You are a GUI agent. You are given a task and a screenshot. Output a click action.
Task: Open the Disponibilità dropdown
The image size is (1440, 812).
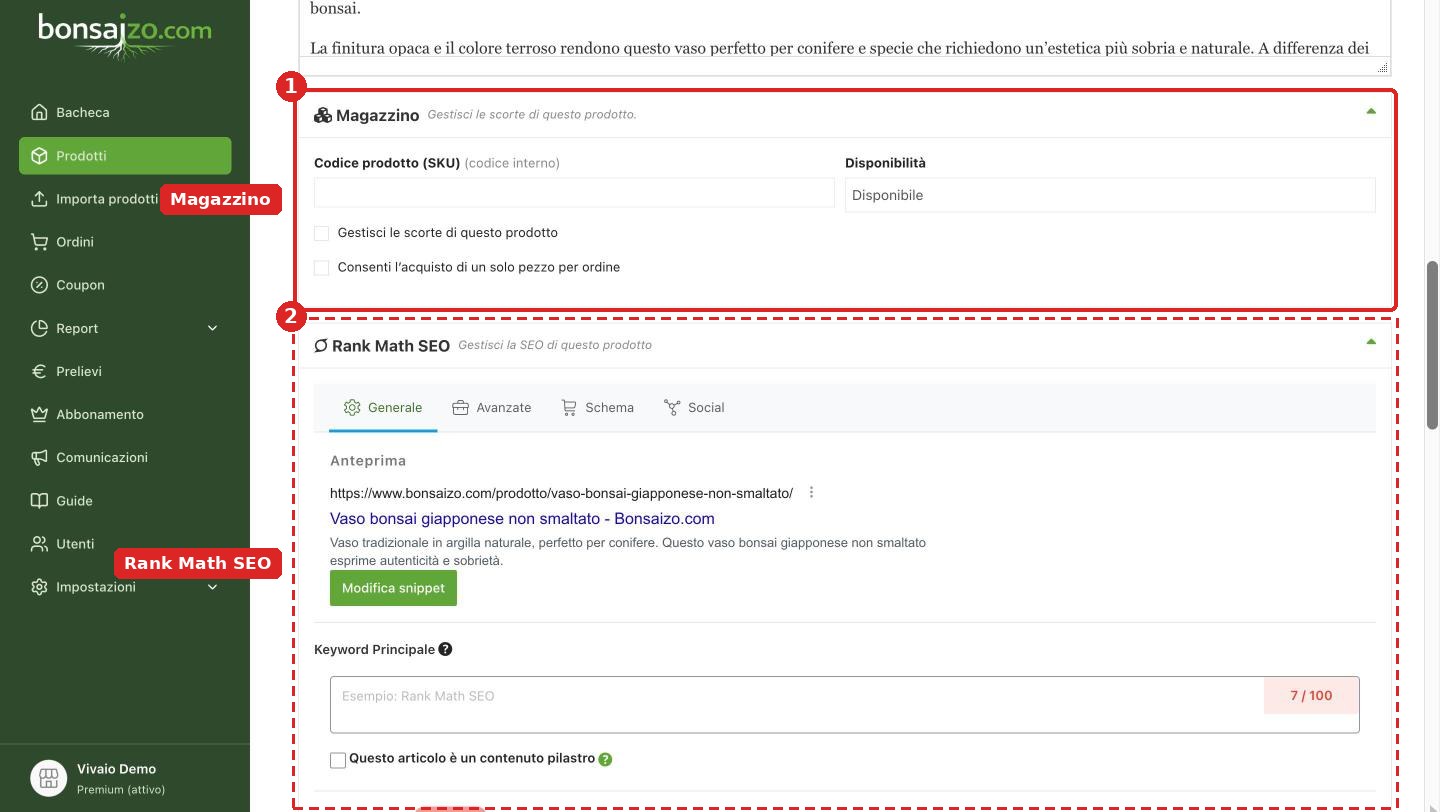pyautogui.click(x=1110, y=195)
